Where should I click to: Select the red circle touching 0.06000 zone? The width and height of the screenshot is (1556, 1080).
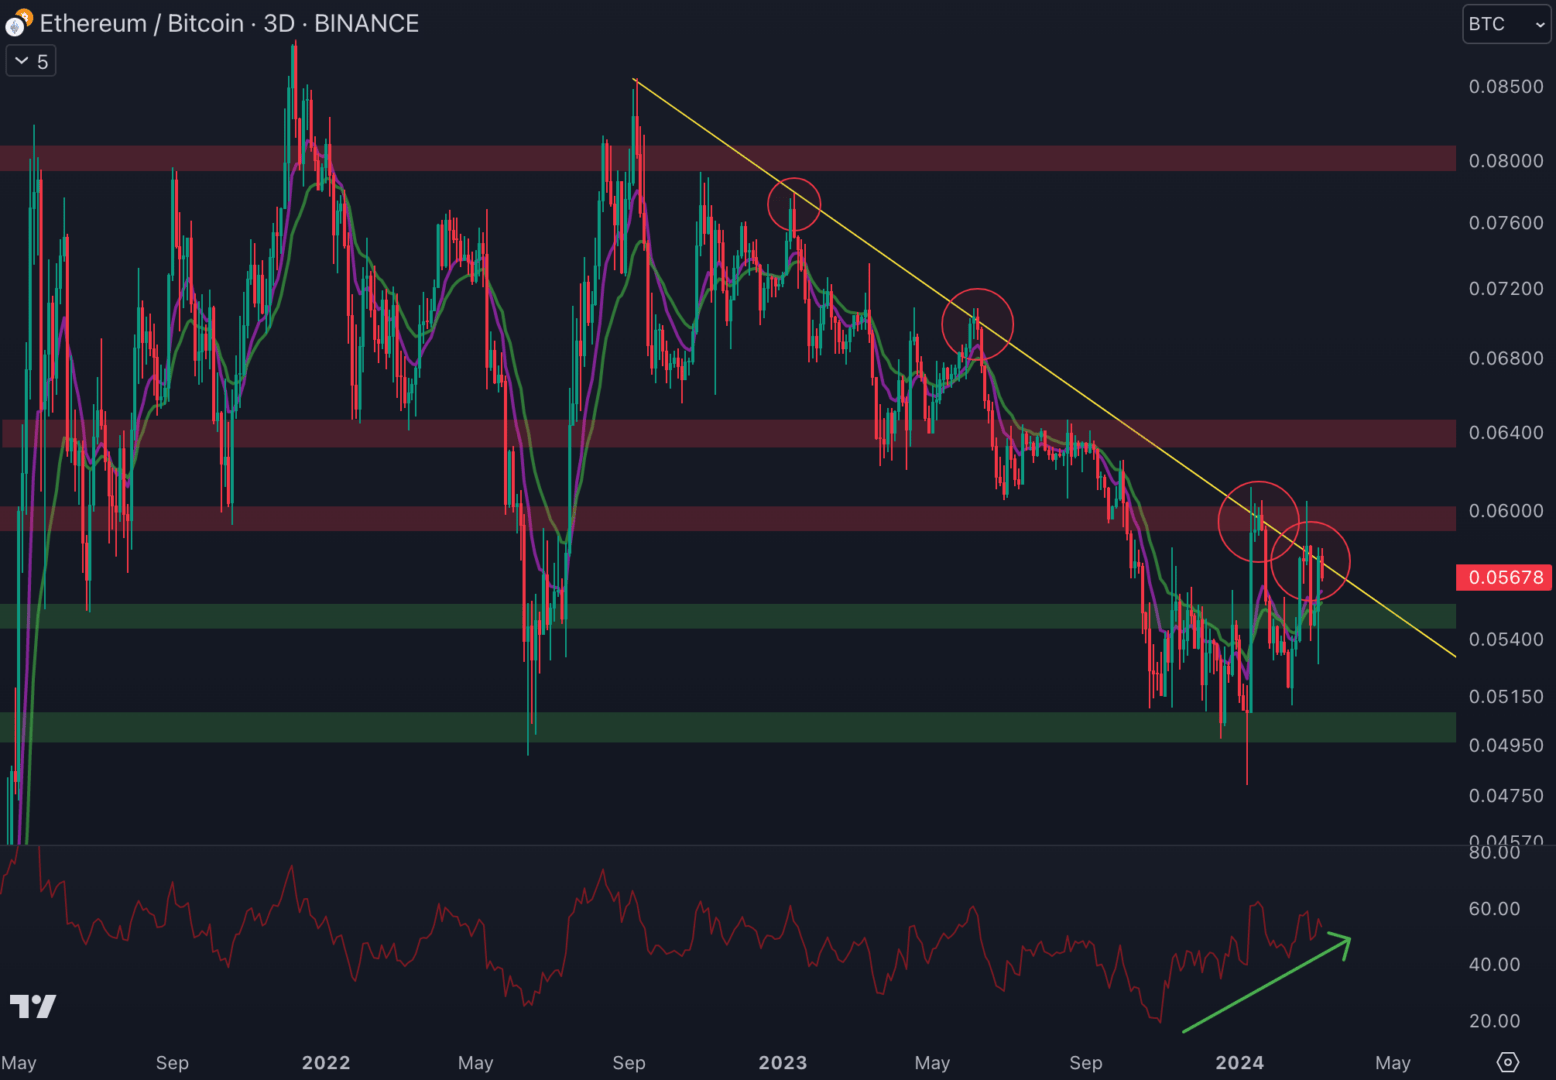1258,521
